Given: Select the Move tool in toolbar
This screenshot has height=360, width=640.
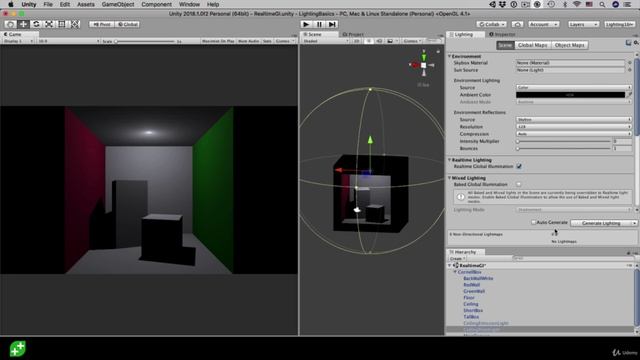Looking at the screenshot, I should pos(23,24).
